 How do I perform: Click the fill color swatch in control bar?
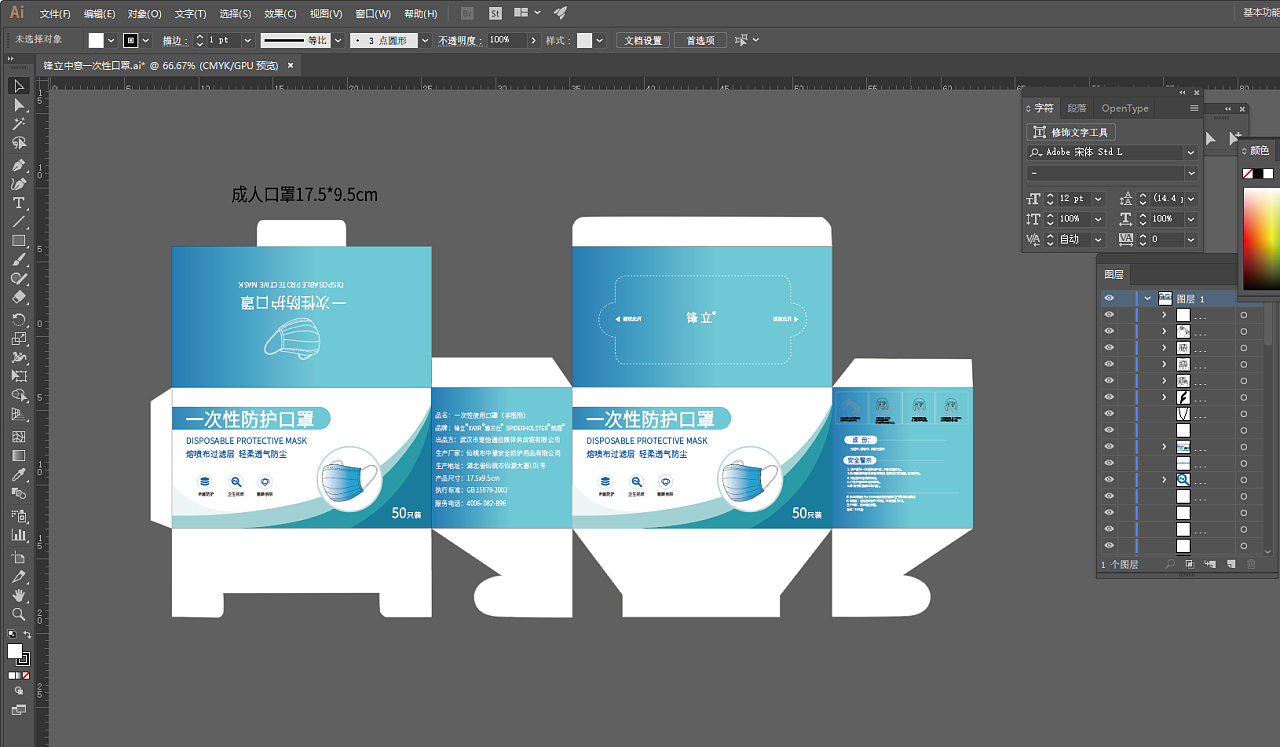point(96,40)
